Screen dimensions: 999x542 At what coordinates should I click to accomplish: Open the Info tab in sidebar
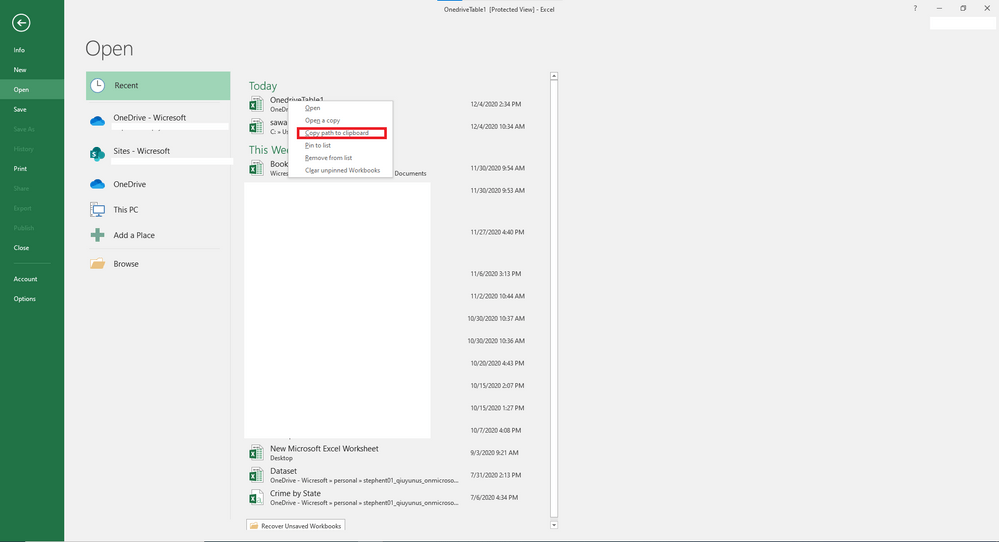(x=32, y=50)
